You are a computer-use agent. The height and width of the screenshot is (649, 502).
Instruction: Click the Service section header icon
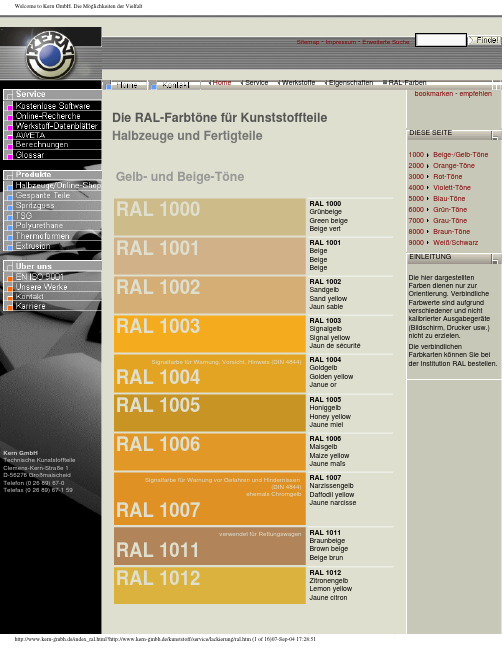(x=8, y=95)
